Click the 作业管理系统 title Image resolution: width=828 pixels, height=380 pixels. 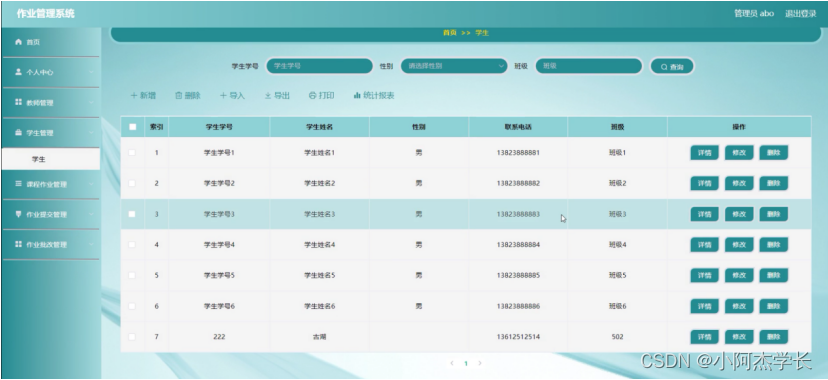pos(45,14)
